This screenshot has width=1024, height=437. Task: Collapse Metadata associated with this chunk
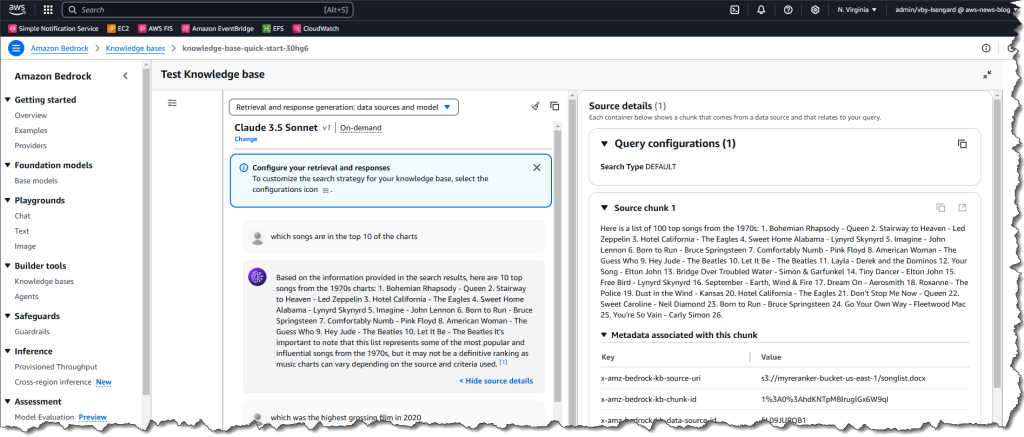coord(604,335)
